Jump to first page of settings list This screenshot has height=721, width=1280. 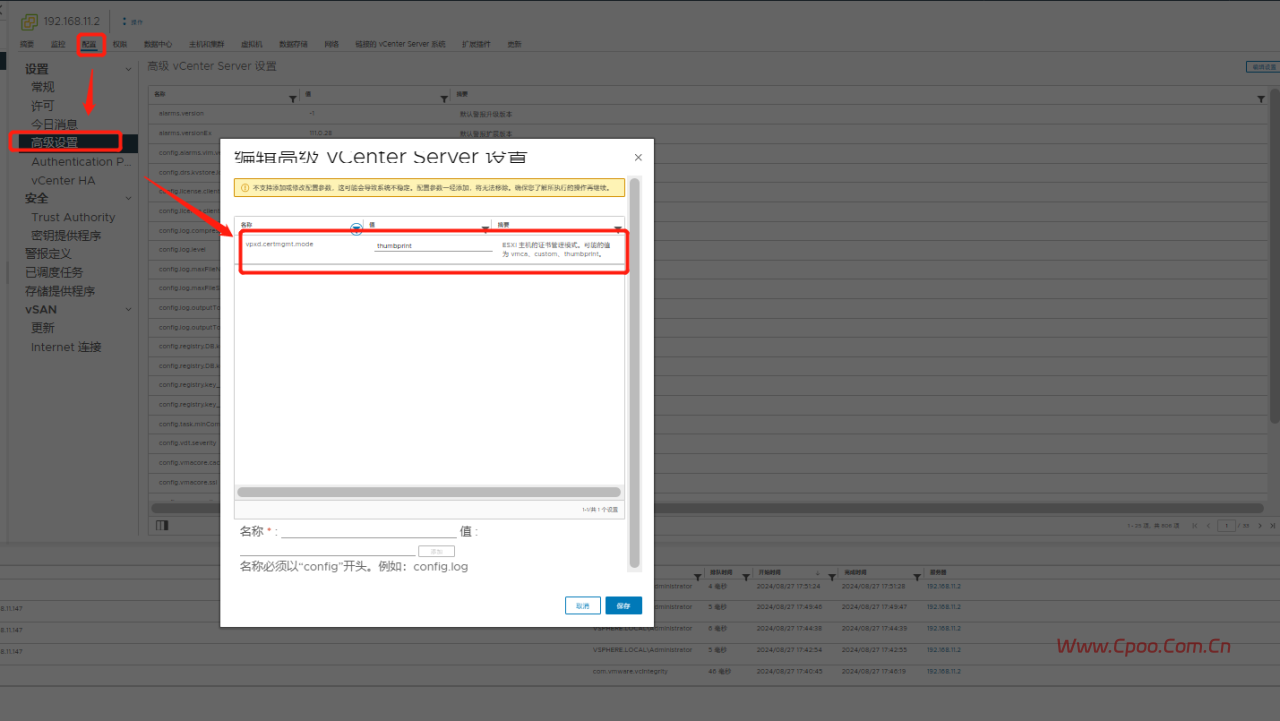[1194, 525]
